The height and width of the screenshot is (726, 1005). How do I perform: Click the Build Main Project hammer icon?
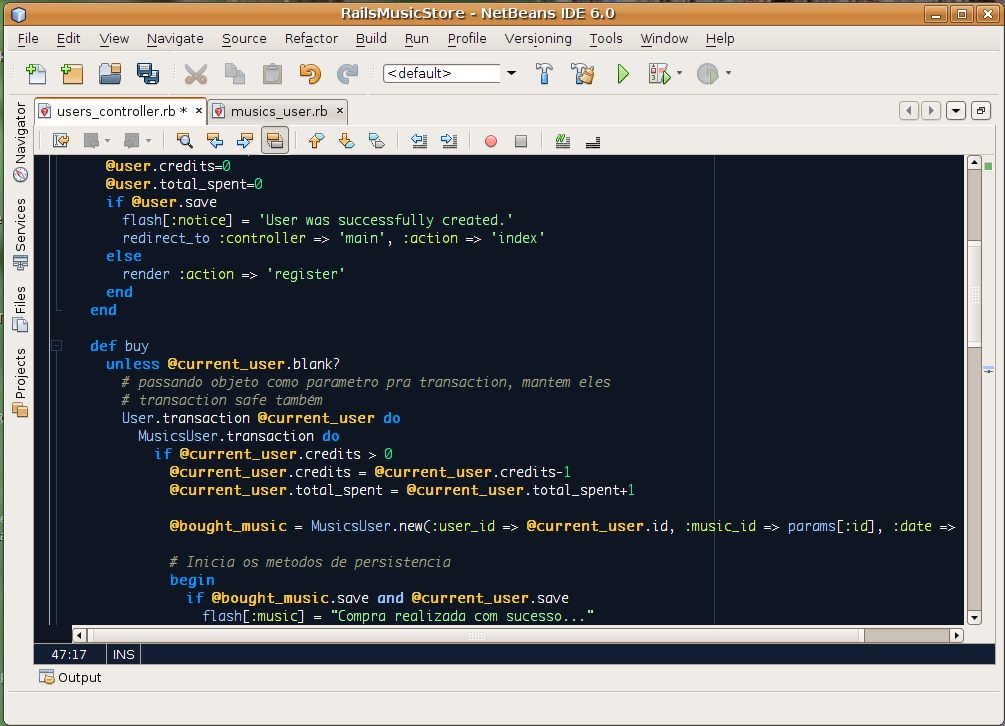click(544, 74)
